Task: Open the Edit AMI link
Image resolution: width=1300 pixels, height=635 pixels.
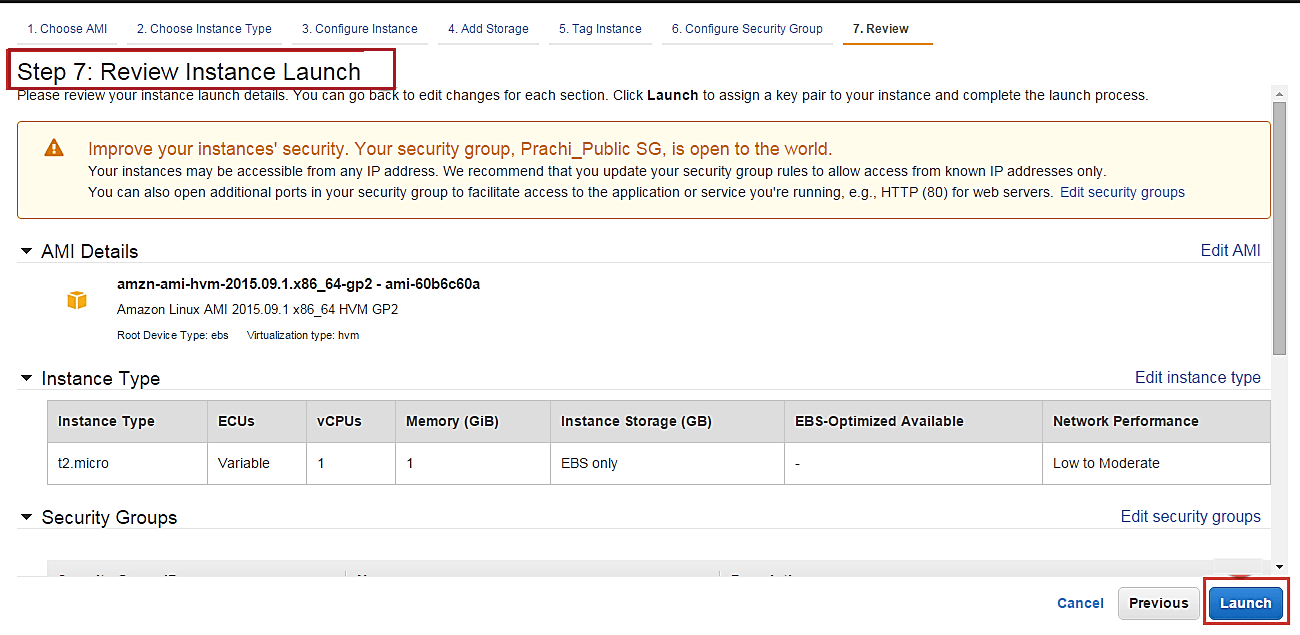Action: pos(1230,251)
